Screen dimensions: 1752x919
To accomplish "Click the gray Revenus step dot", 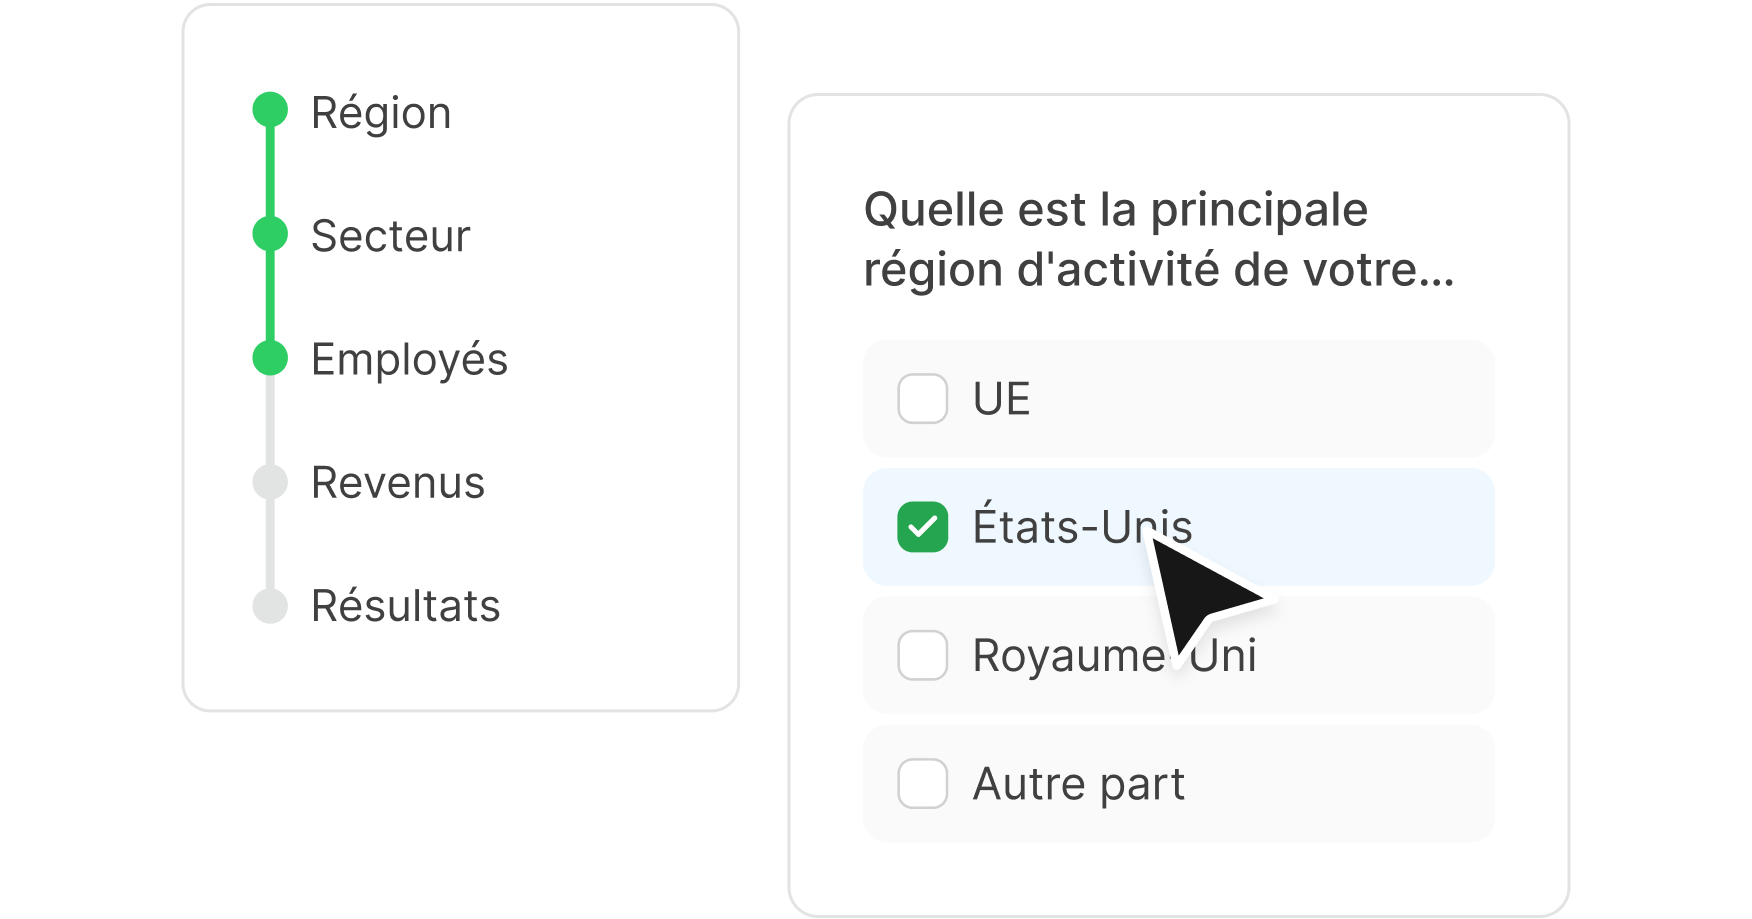I will 270,482.
